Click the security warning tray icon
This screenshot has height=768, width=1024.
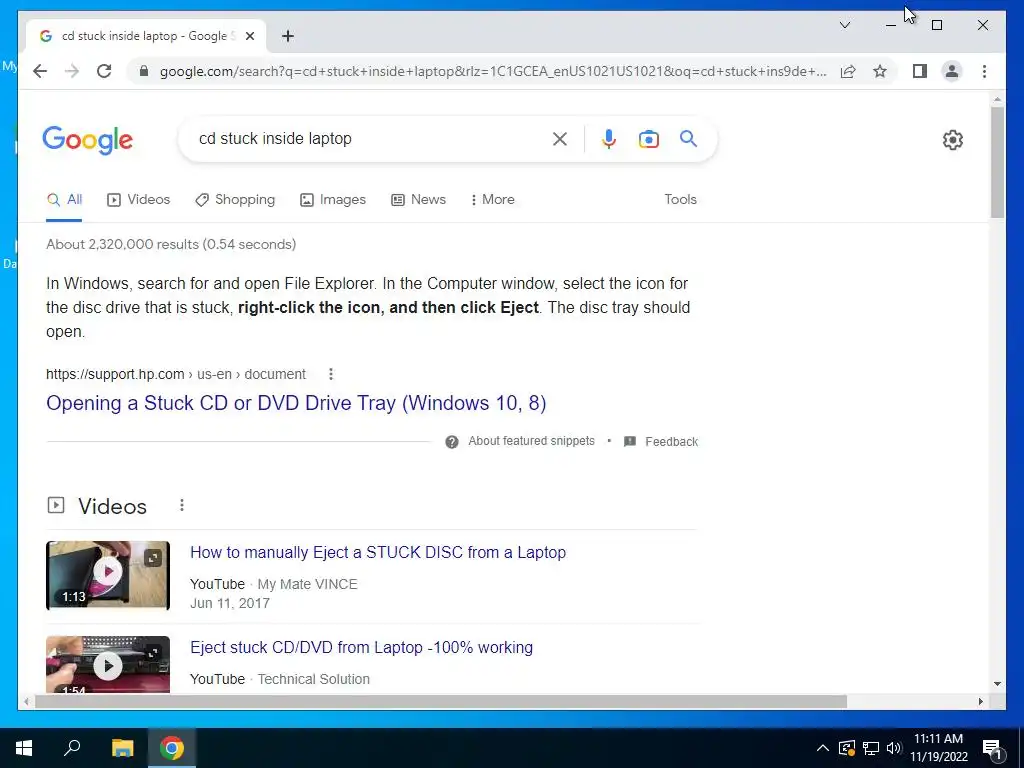pyautogui.click(x=847, y=748)
